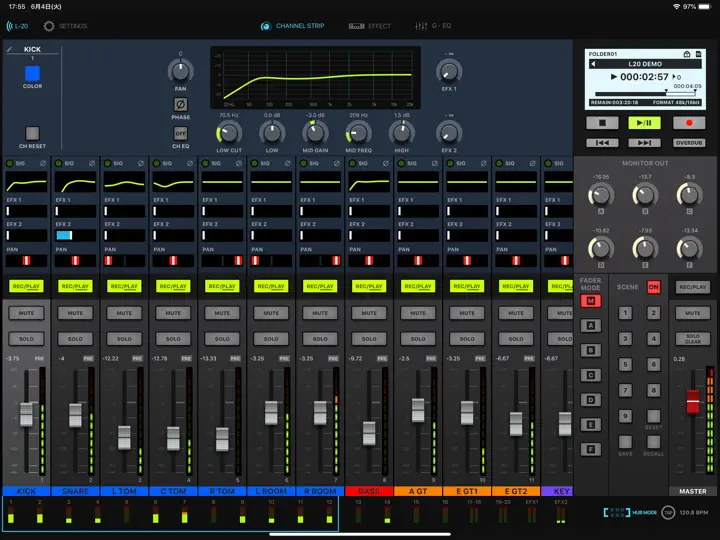This screenshot has width=720, height=540.
Task: Pick the blue channel COLOR swatch
Action: click(x=32, y=73)
